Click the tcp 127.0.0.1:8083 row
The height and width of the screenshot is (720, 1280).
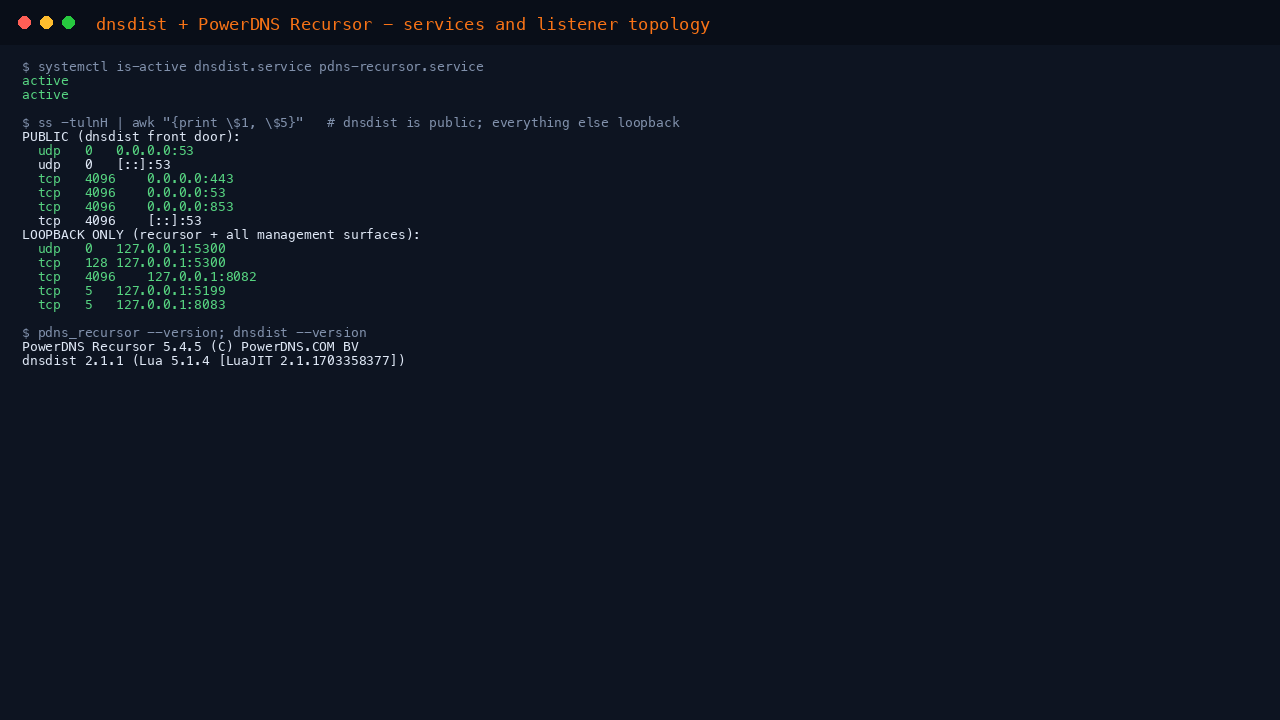point(132,305)
